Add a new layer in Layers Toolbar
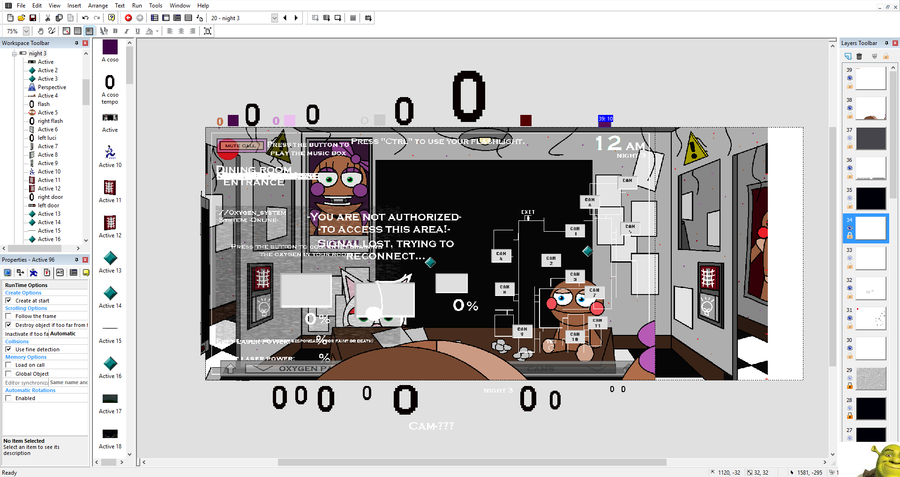The image size is (900, 477). coord(847,56)
